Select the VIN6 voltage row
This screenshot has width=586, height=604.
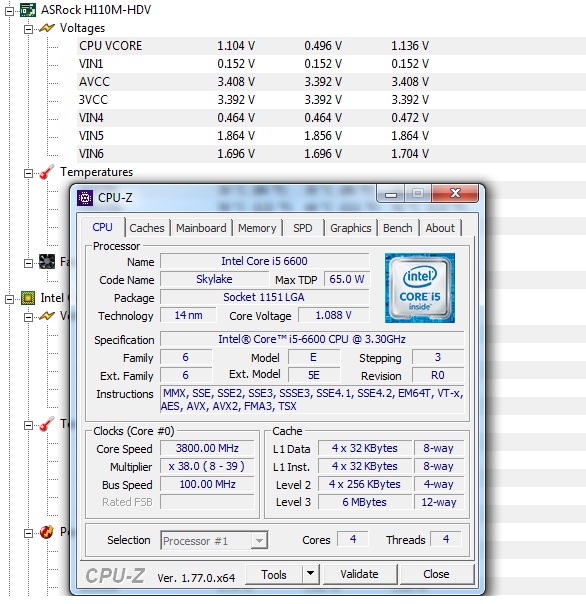[331, 154]
